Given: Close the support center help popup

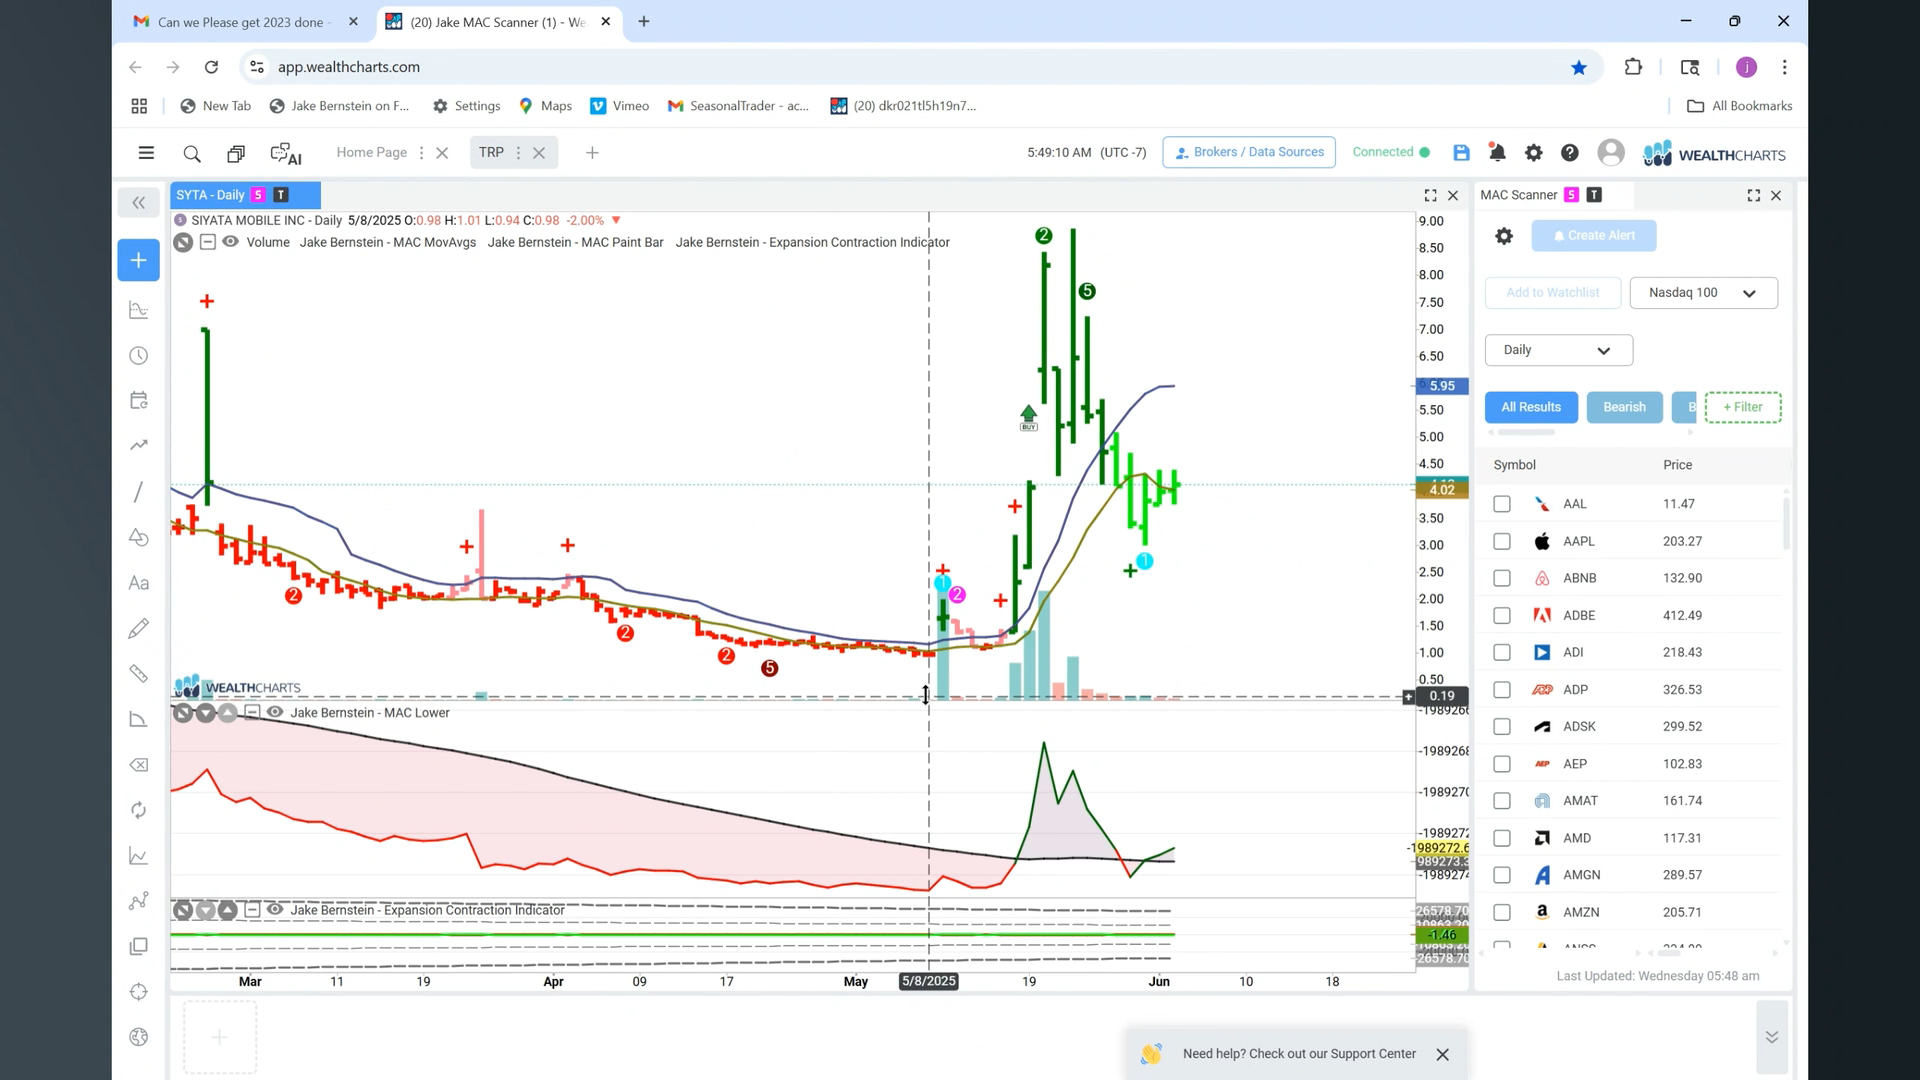Looking at the screenshot, I should tap(1442, 1054).
